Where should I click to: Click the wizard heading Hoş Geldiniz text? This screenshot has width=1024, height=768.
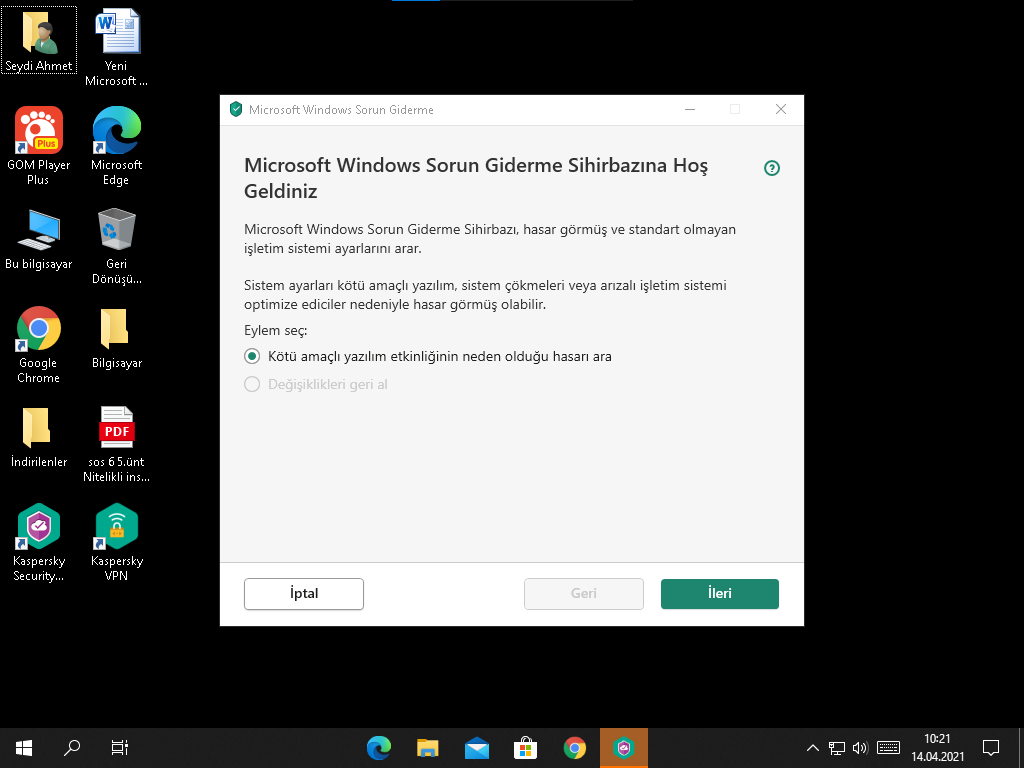point(476,178)
